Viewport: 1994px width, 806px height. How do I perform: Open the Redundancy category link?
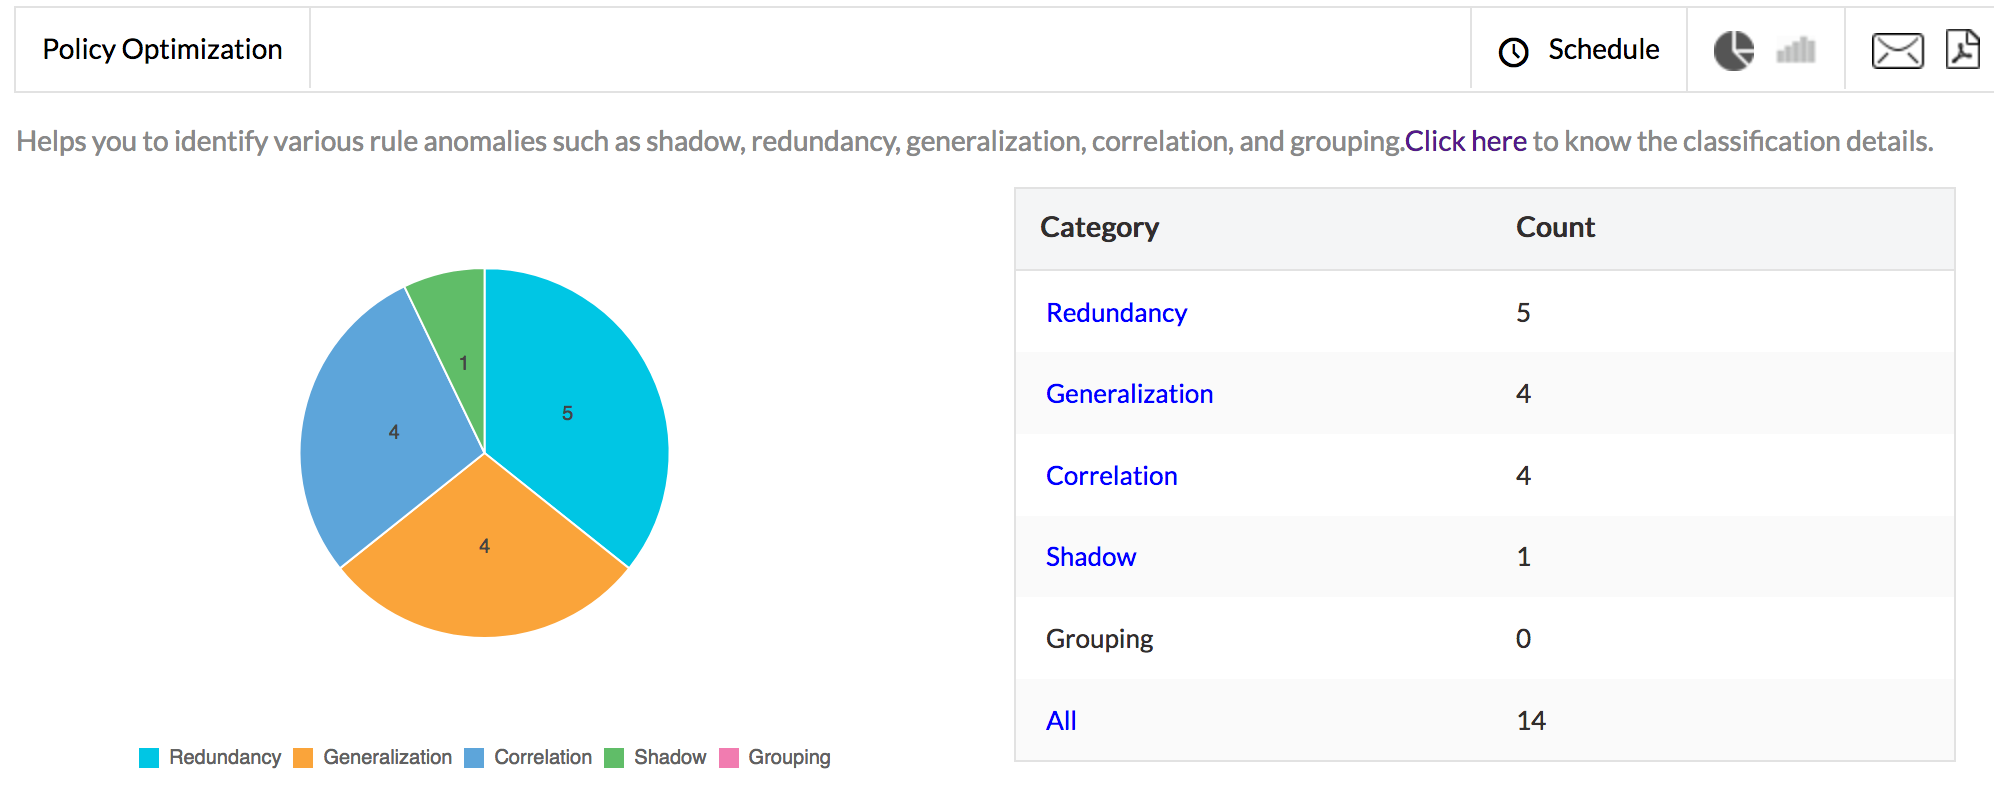pyautogui.click(x=1116, y=313)
